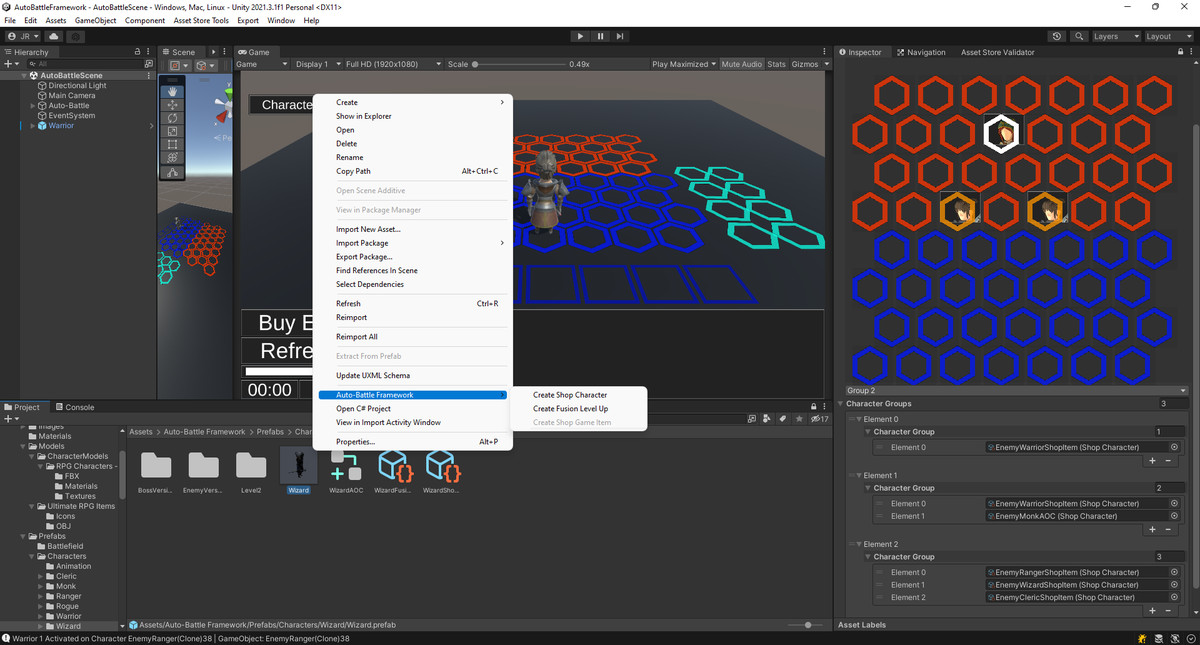1200x645 pixels.
Task: Click the Pause button
Action: point(600,36)
